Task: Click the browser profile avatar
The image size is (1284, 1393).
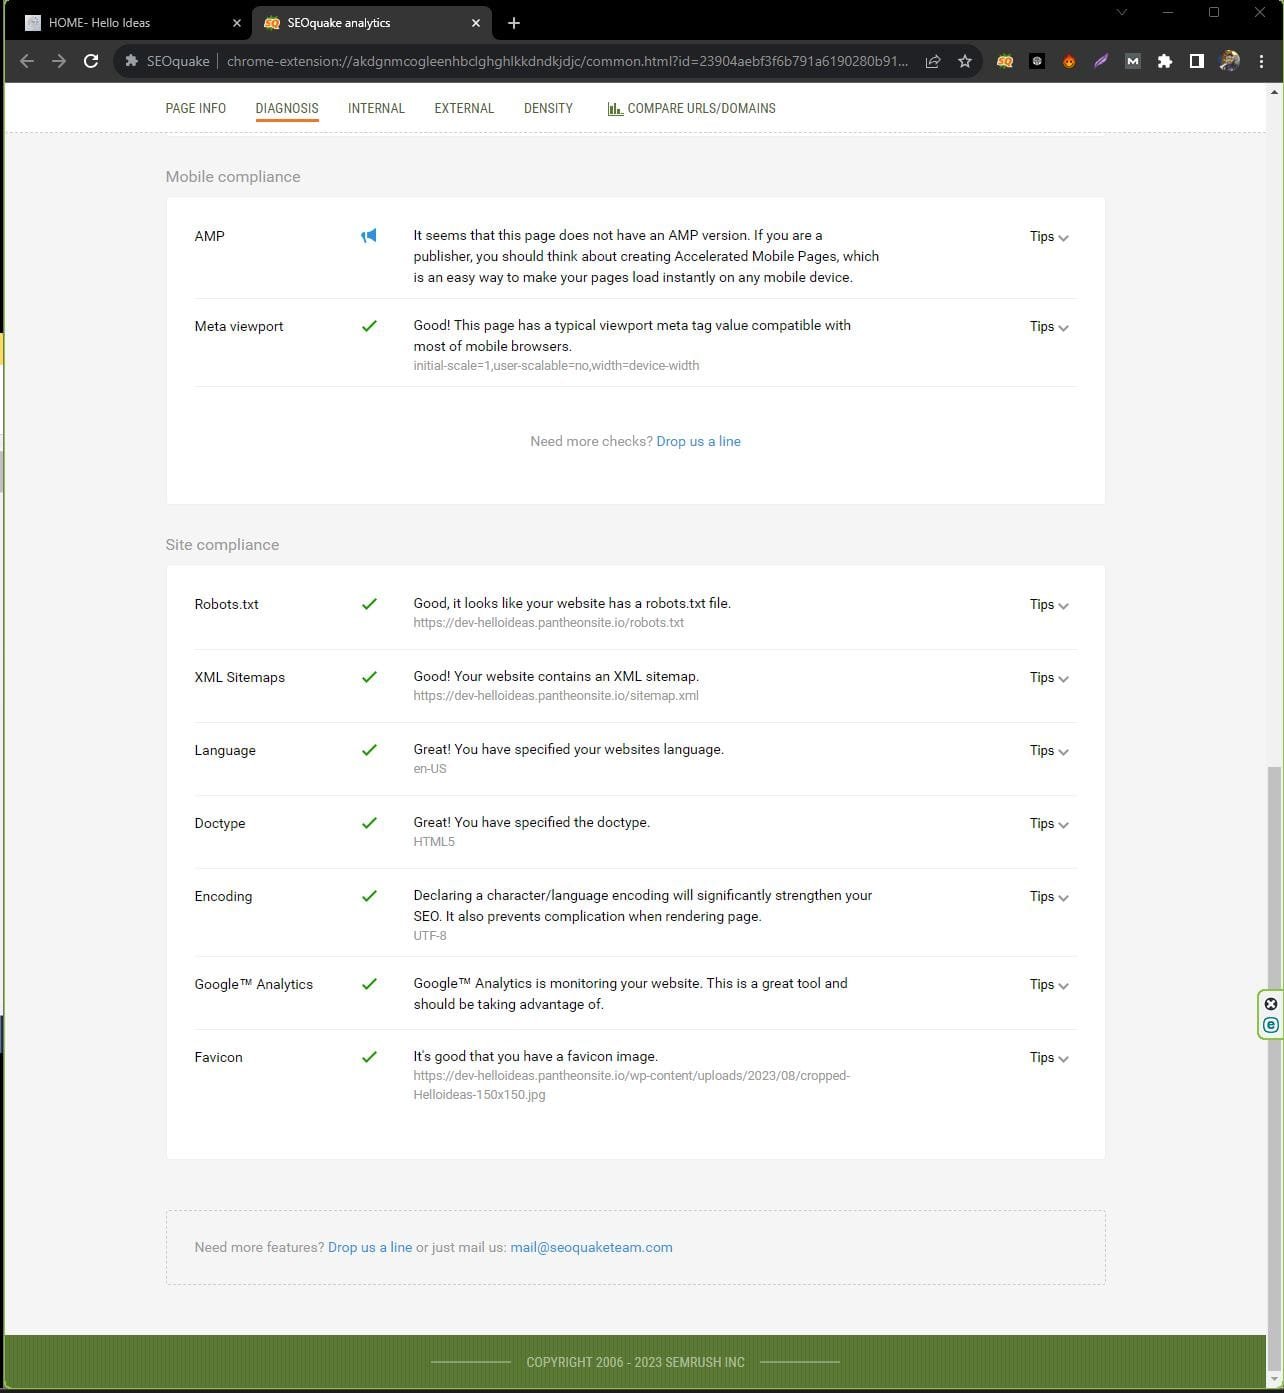Action: [1228, 61]
